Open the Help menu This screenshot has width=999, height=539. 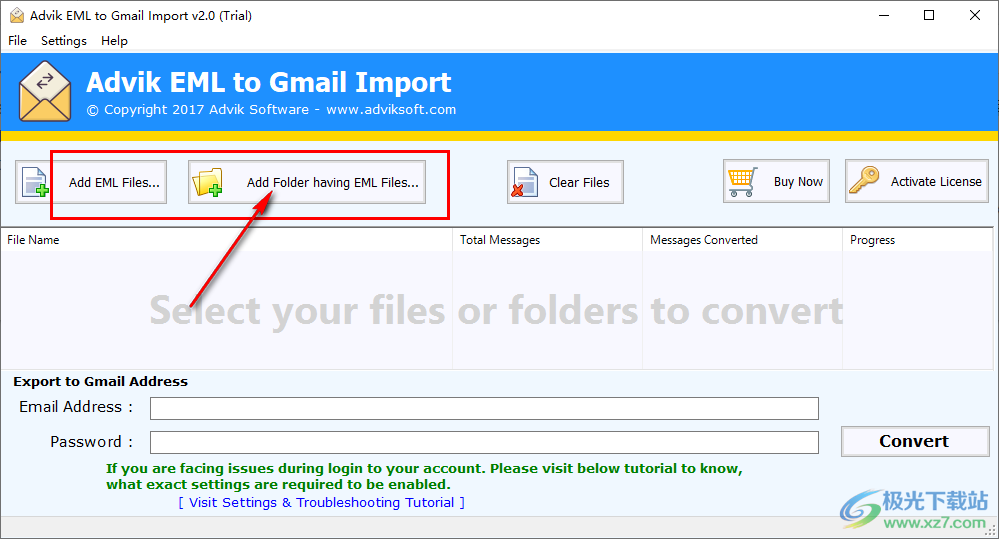pos(114,41)
